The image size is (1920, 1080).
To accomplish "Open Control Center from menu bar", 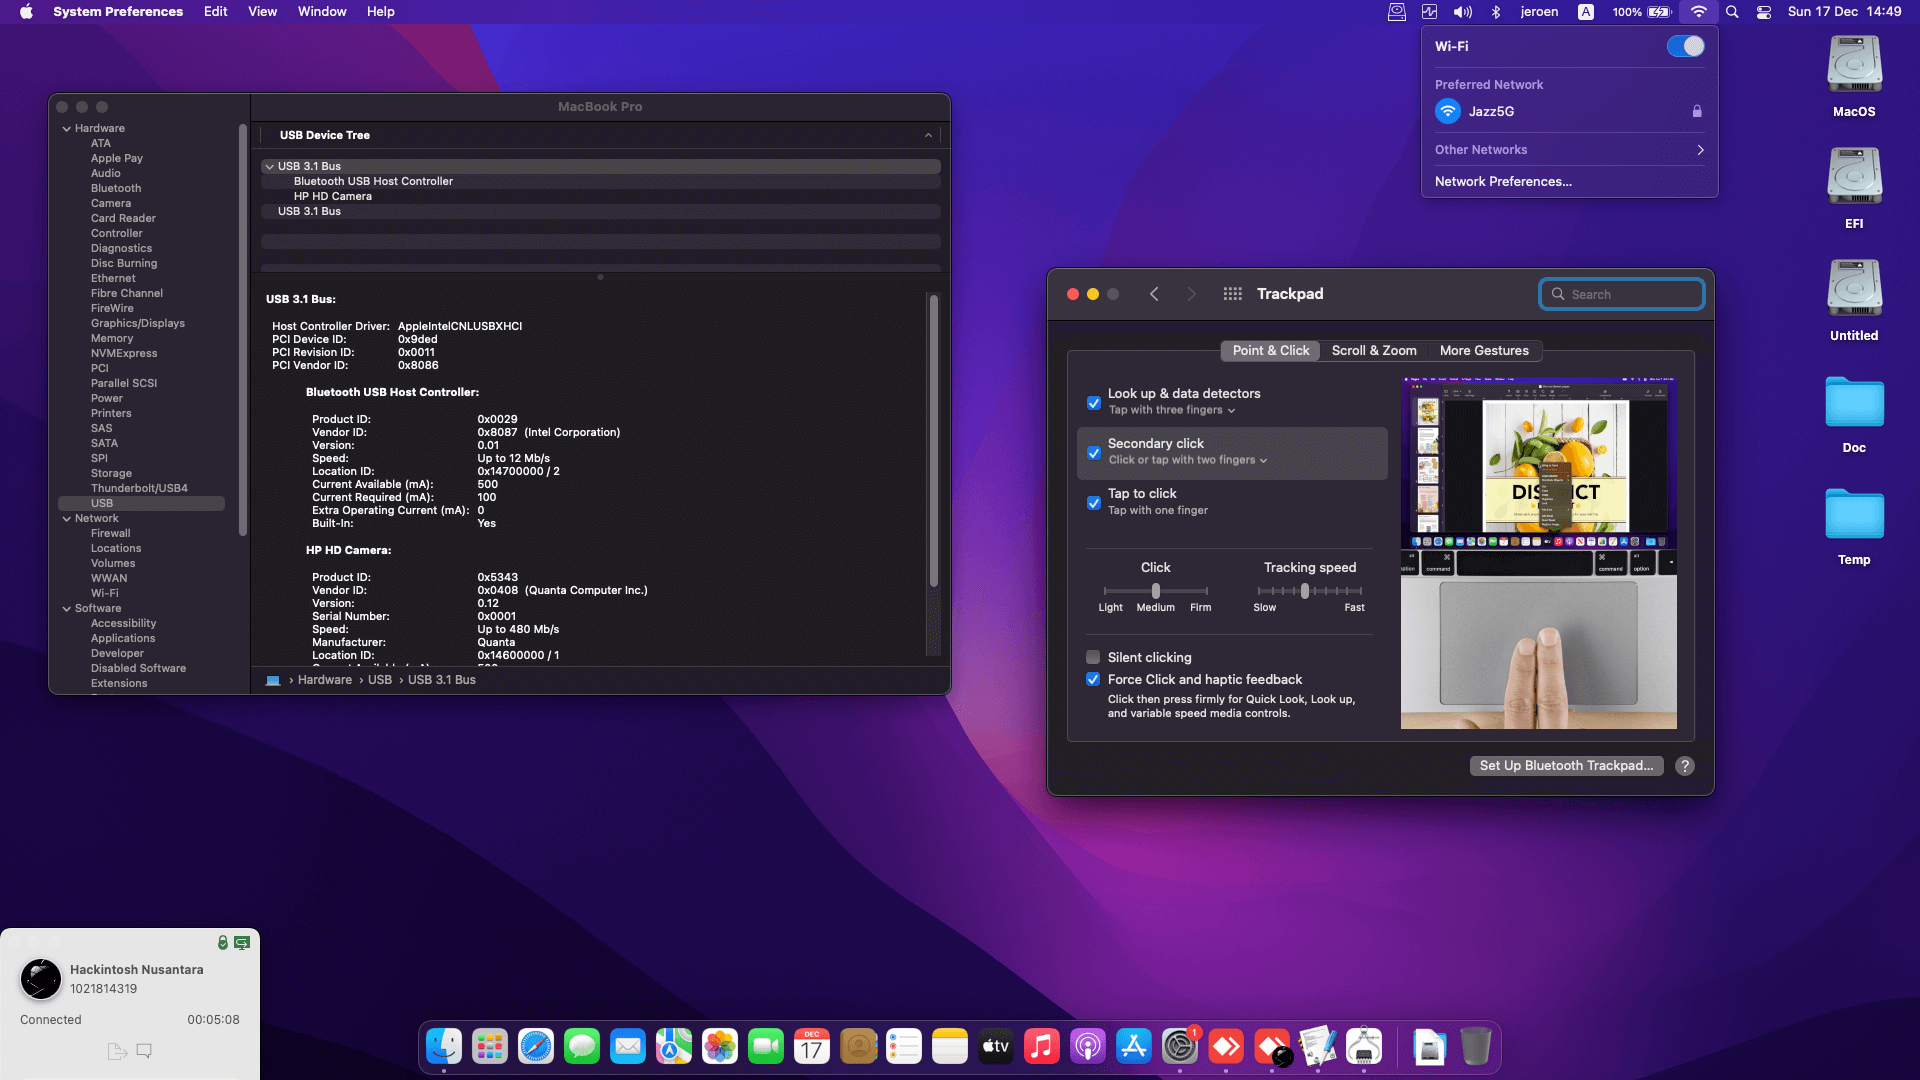I will click(x=1764, y=12).
